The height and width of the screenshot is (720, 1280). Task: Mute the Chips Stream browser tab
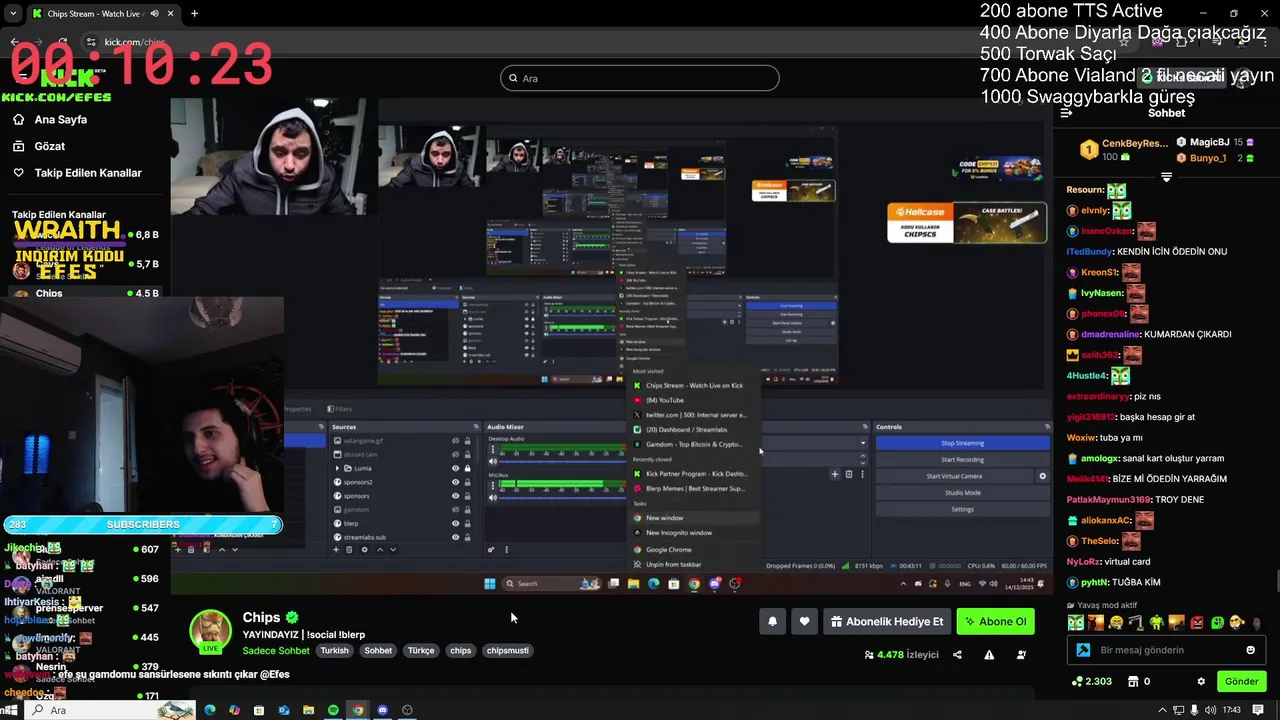(155, 13)
